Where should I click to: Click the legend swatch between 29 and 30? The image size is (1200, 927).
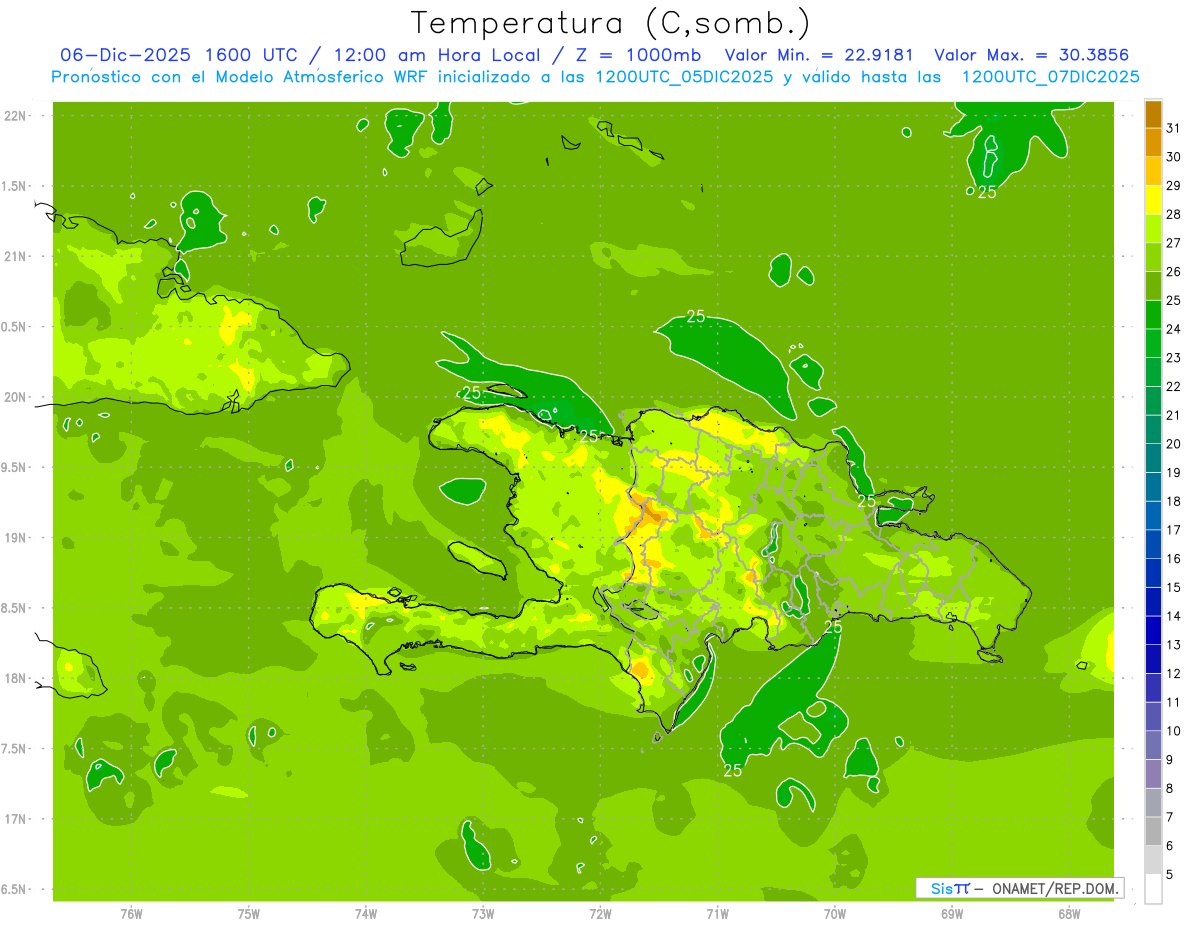[1153, 172]
